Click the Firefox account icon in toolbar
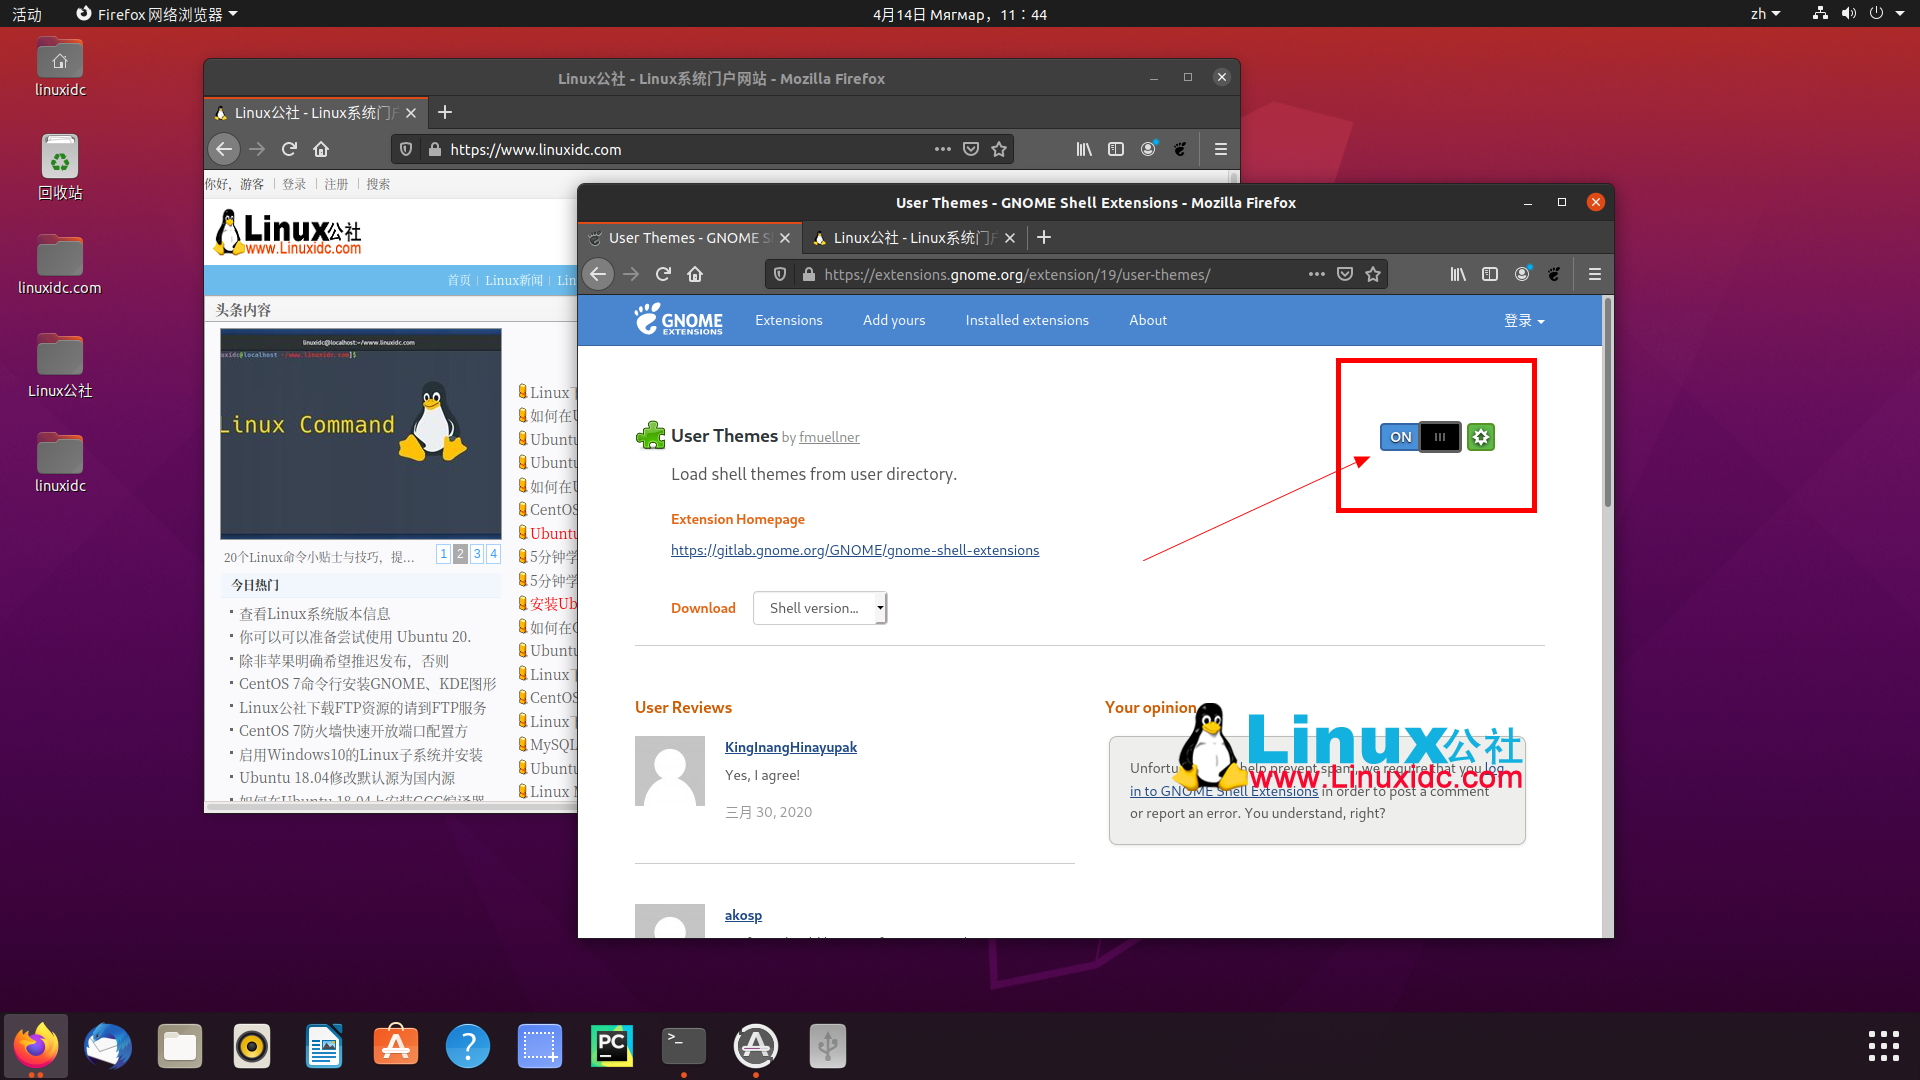The height and width of the screenshot is (1080, 1920). click(1522, 274)
